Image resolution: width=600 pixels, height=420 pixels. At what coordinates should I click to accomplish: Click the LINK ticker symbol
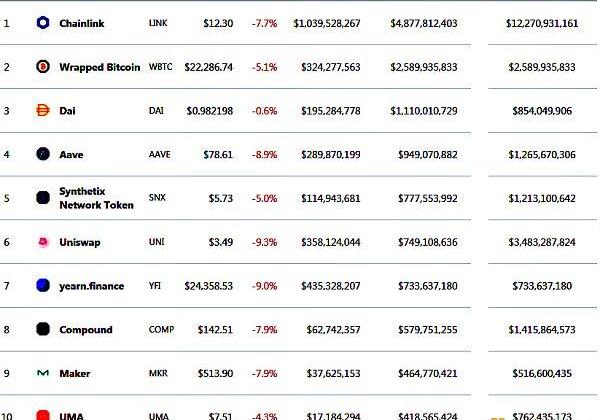click(158, 23)
